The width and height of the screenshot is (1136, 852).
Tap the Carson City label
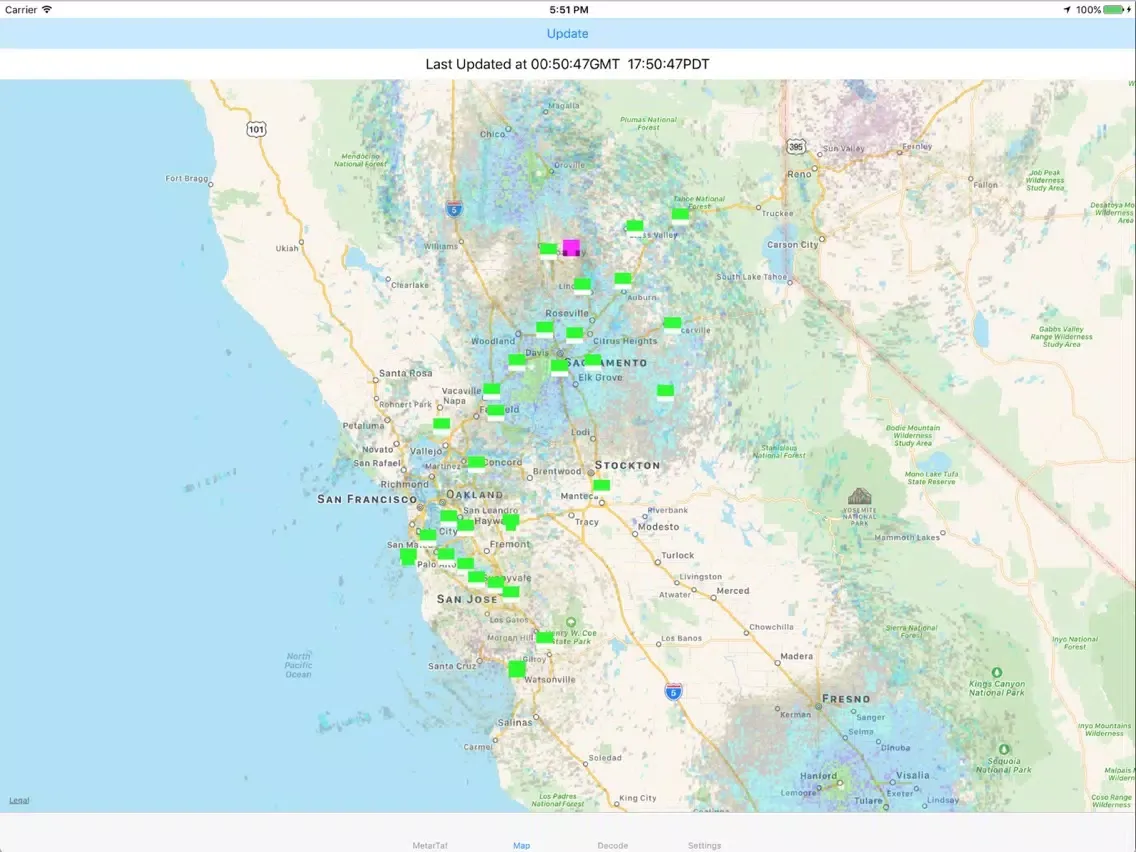coord(793,245)
